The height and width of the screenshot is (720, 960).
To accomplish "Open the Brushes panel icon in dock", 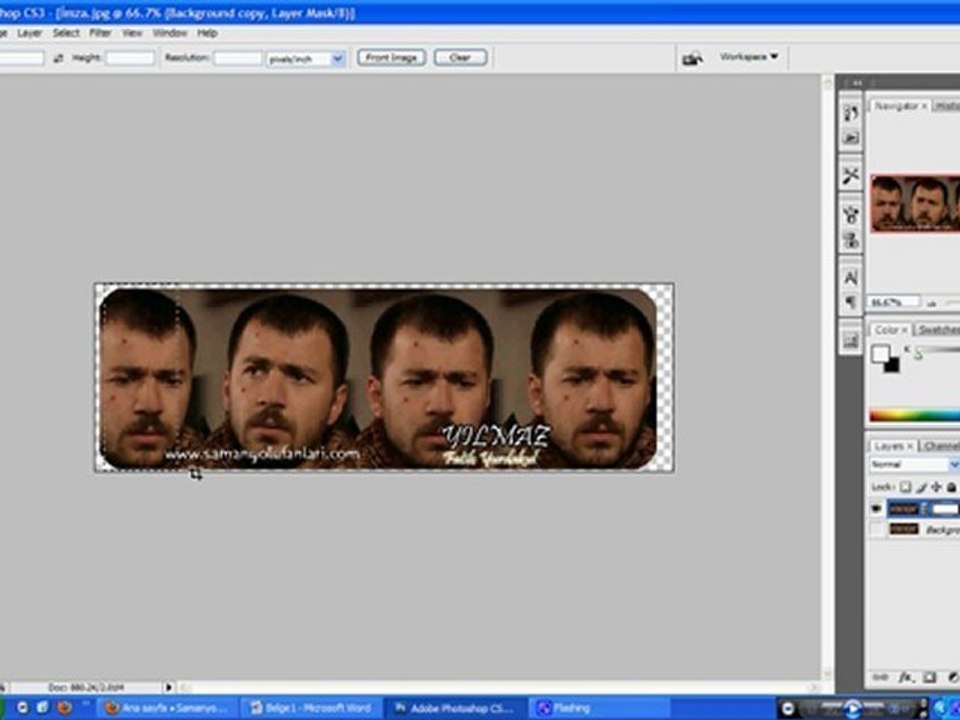I will pyautogui.click(x=850, y=113).
